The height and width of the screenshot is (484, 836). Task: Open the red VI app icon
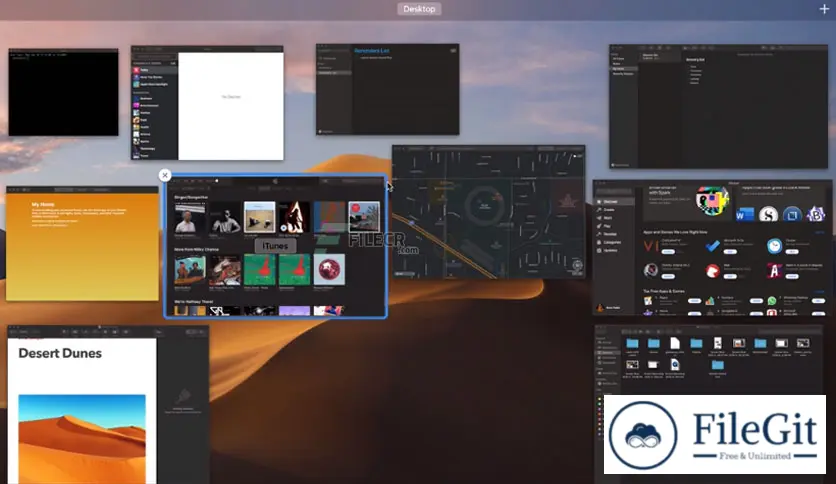coord(650,246)
